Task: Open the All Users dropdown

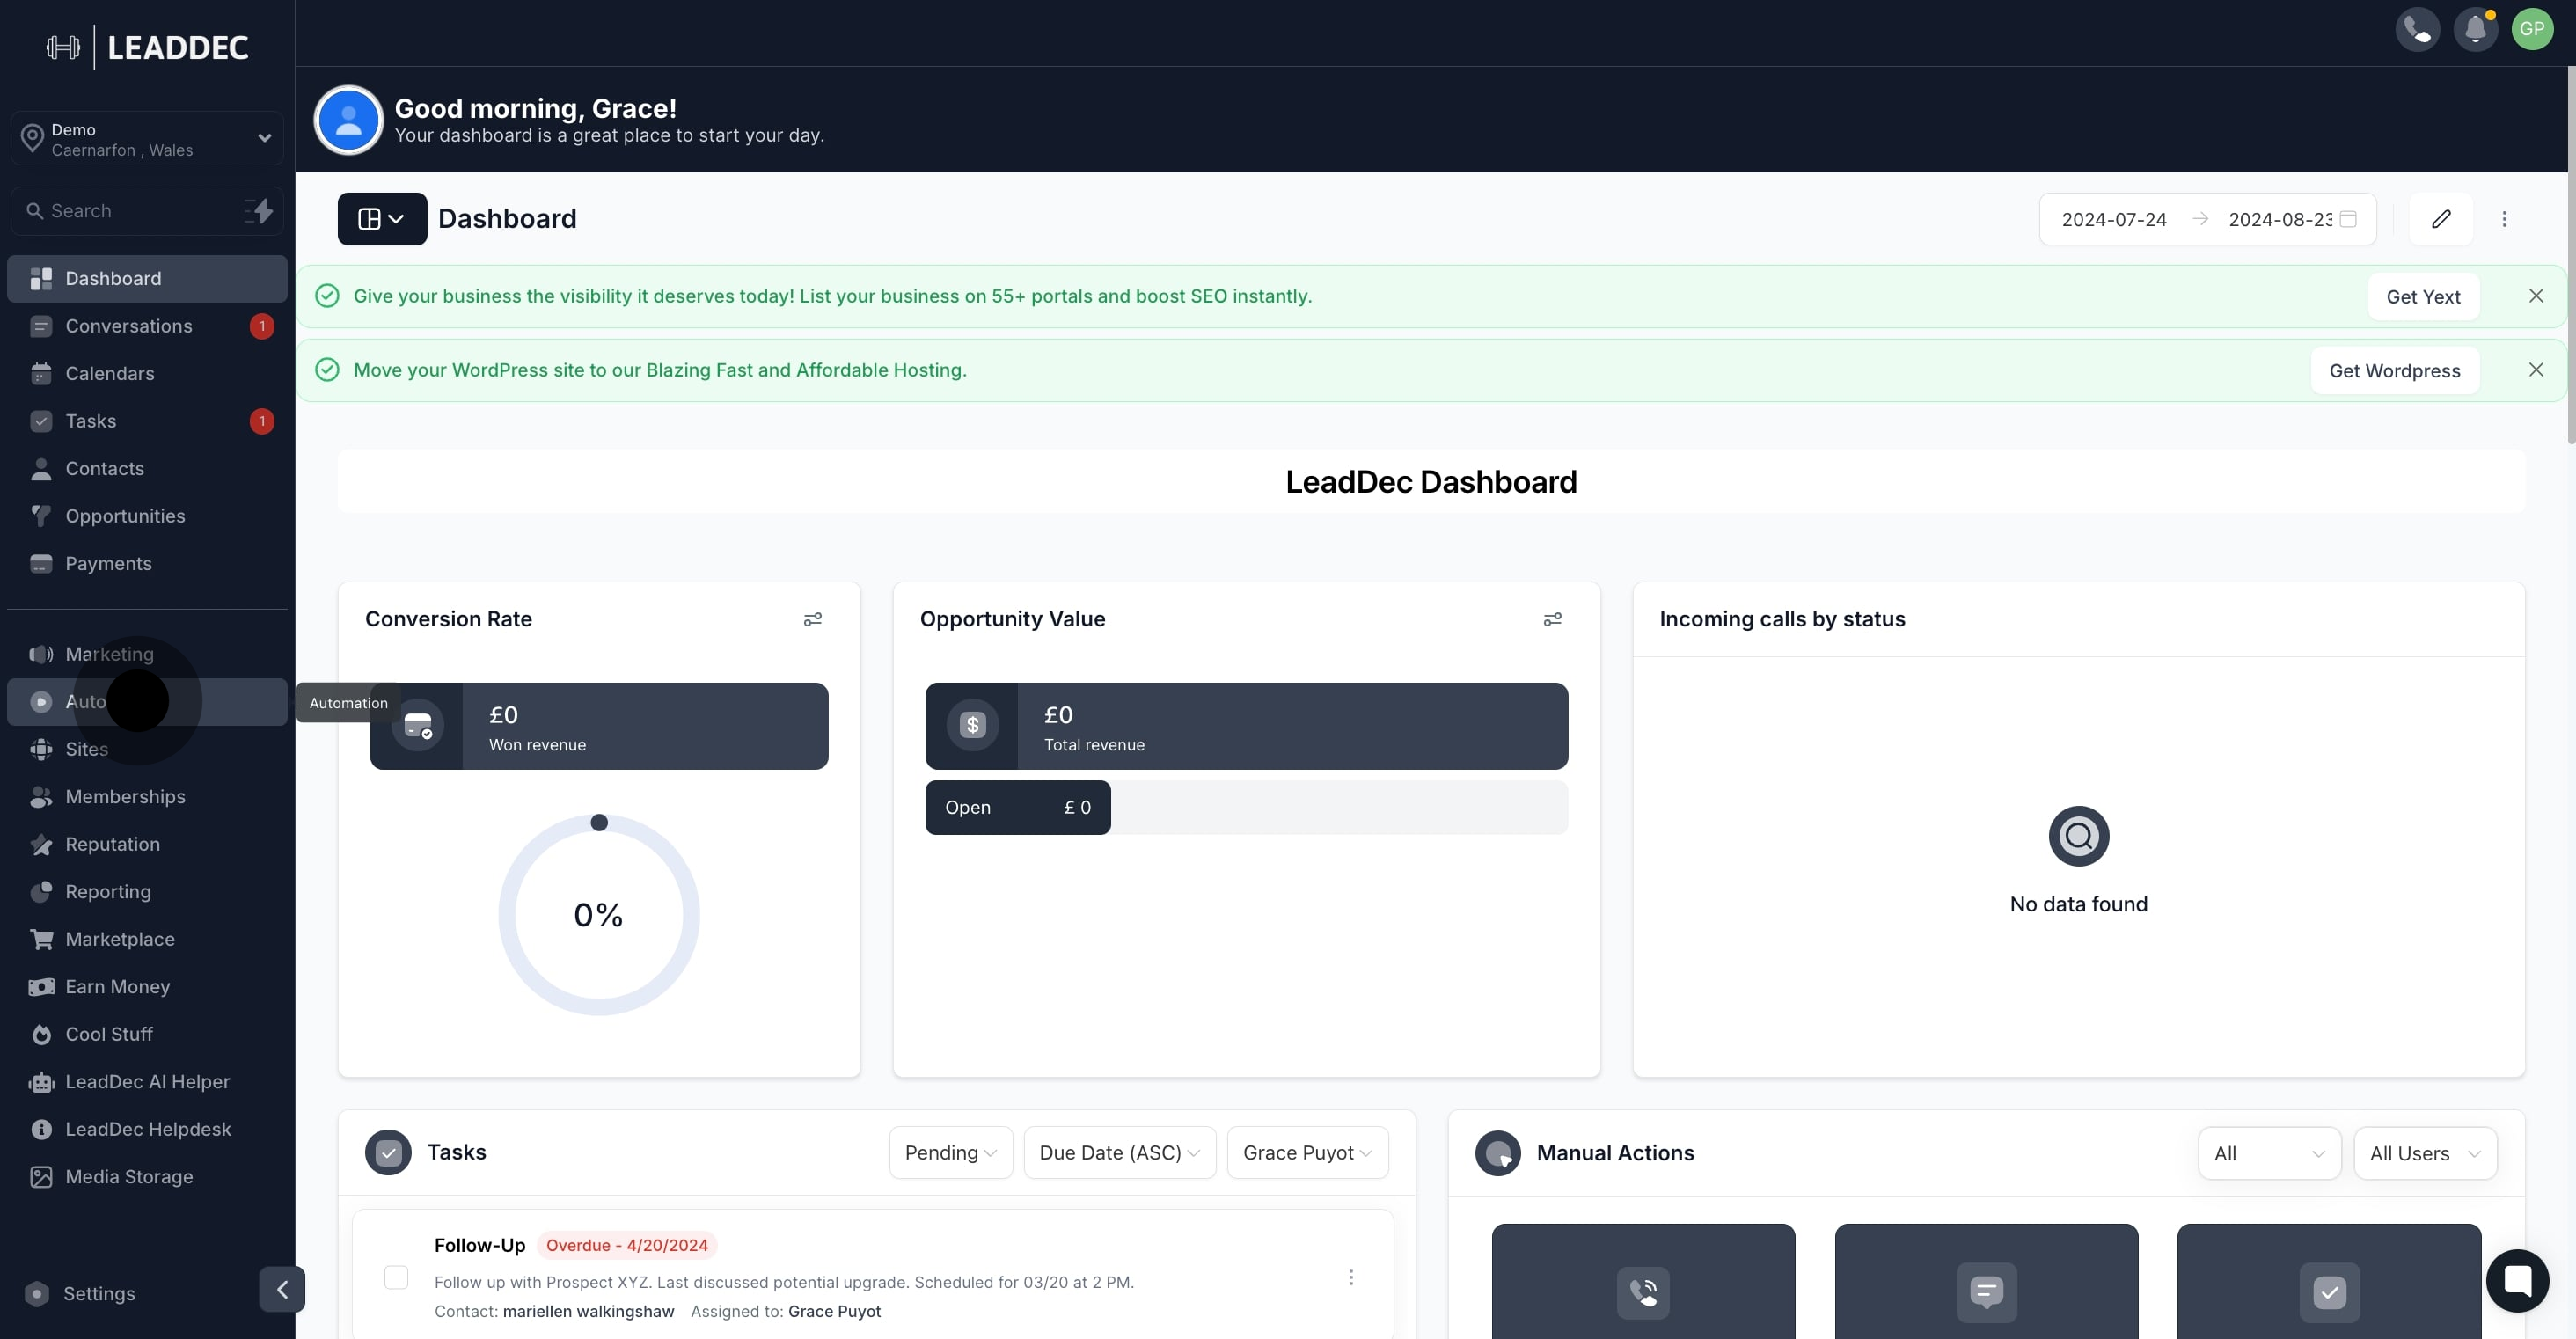Action: tap(2425, 1154)
